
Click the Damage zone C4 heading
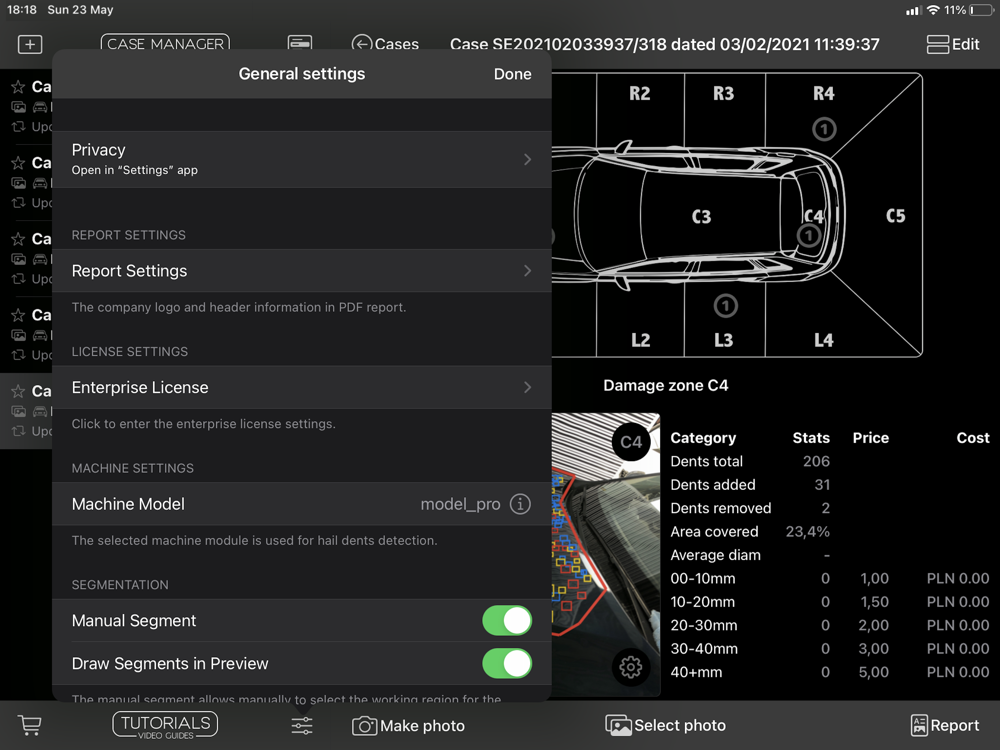[x=666, y=385]
